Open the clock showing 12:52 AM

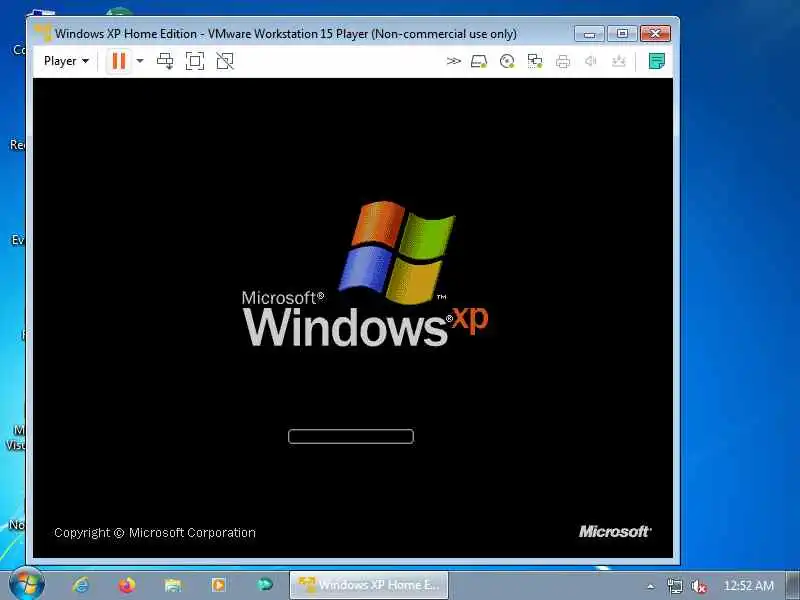[x=748, y=586]
